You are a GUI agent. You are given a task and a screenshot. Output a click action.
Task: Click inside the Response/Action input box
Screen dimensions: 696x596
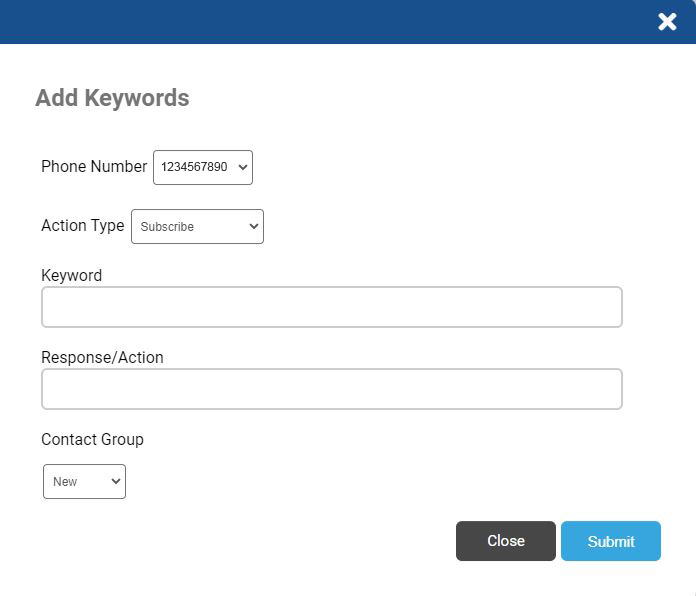(332, 389)
